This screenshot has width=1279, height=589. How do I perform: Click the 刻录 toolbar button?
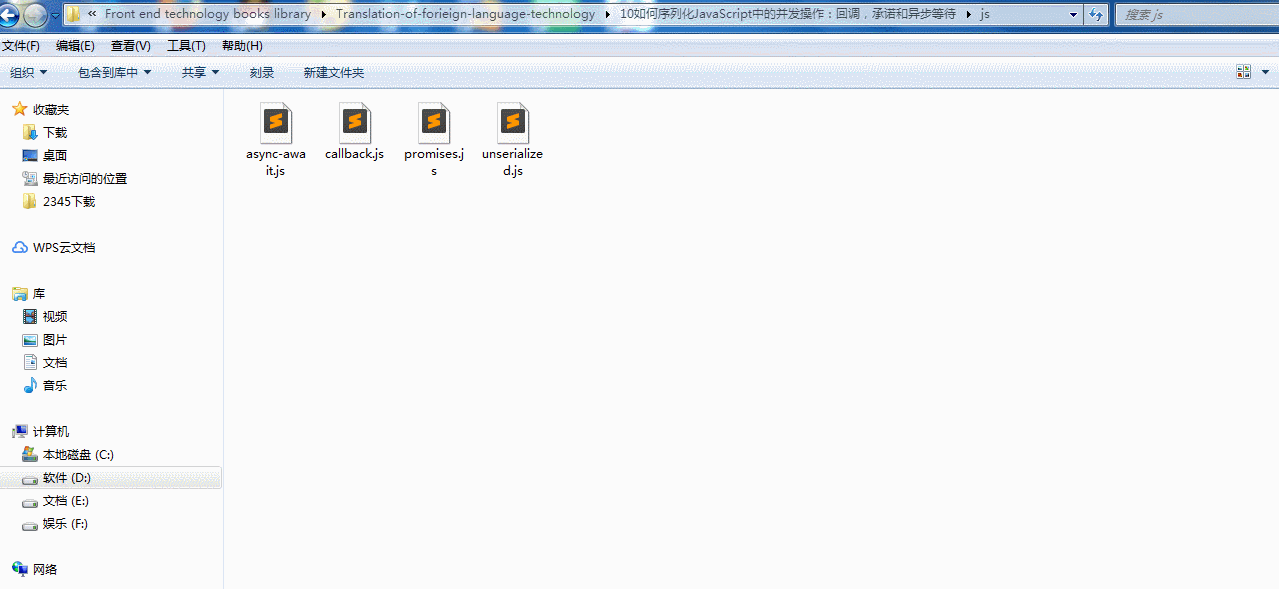click(262, 72)
